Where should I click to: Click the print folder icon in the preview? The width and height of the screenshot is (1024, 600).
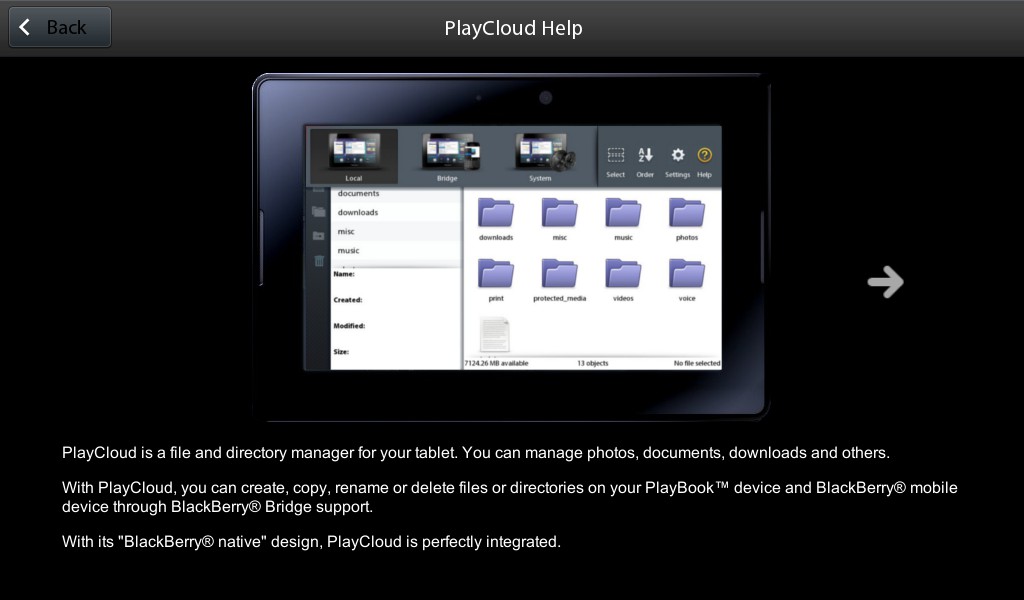coord(496,274)
